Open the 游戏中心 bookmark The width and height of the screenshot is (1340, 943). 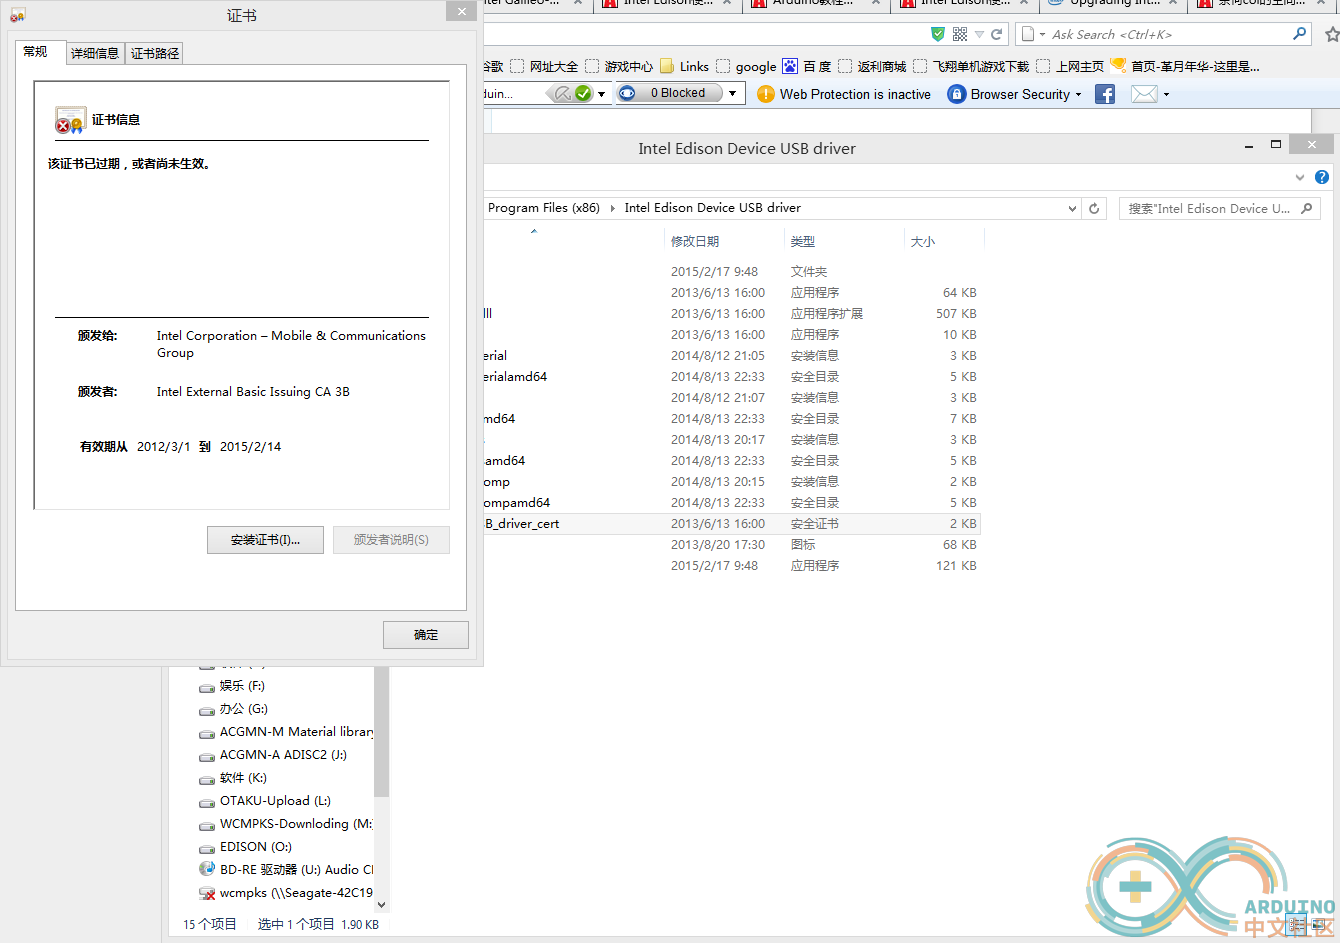tap(619, 66)
